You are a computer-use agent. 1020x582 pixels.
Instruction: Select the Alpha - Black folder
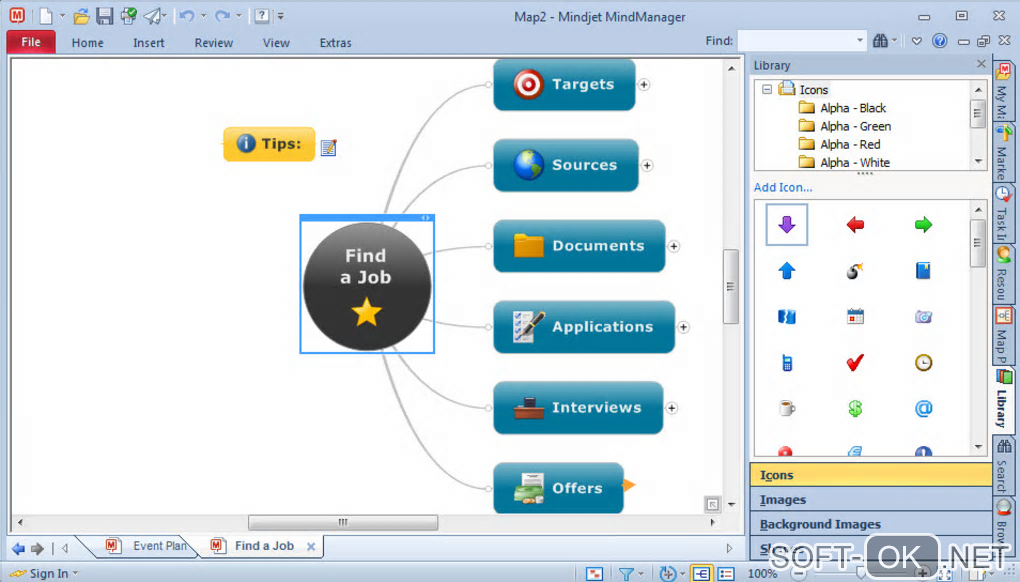click(x=842, y=108)
